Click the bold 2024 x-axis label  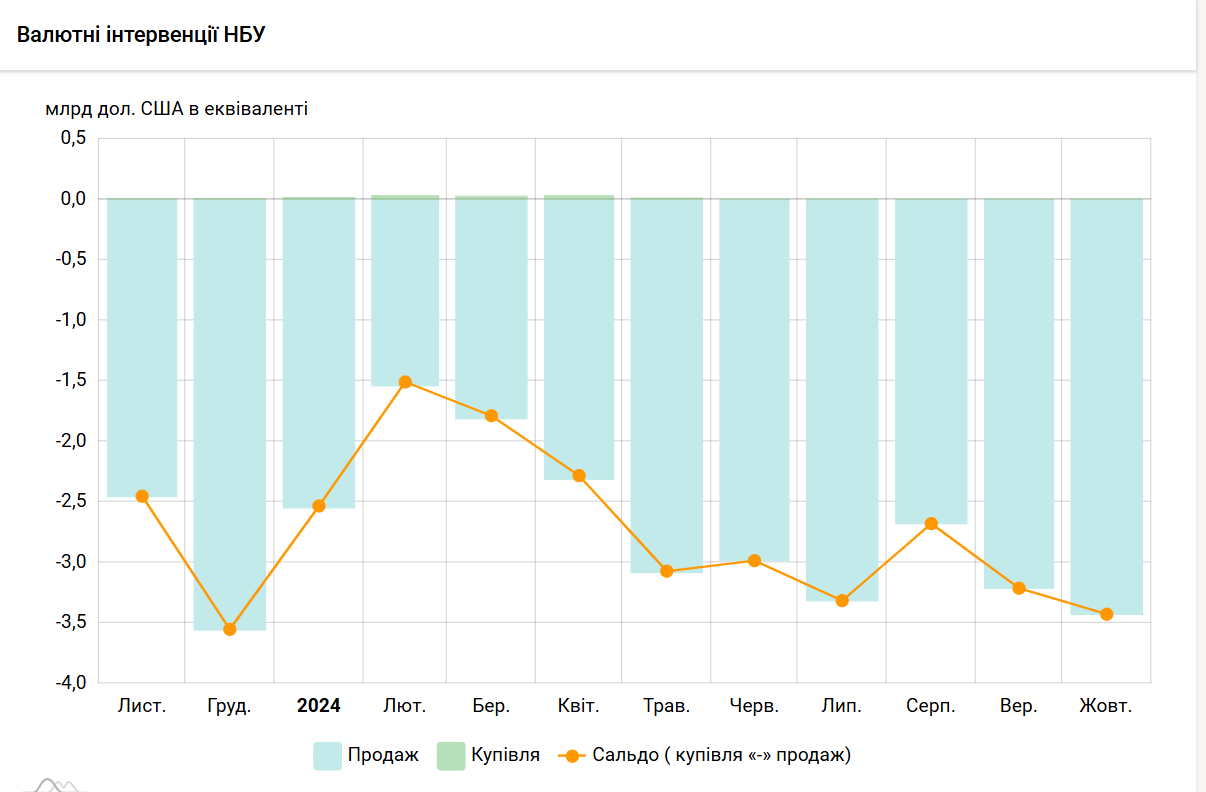(x=319, y=706)
